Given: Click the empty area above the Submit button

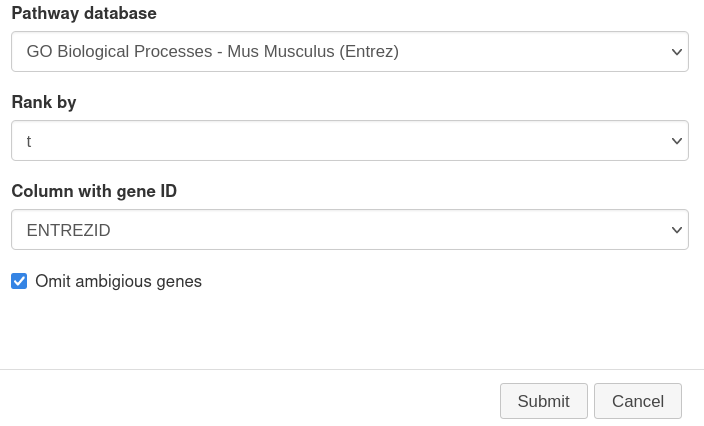Looking at the screenshot, I should 544,332.
